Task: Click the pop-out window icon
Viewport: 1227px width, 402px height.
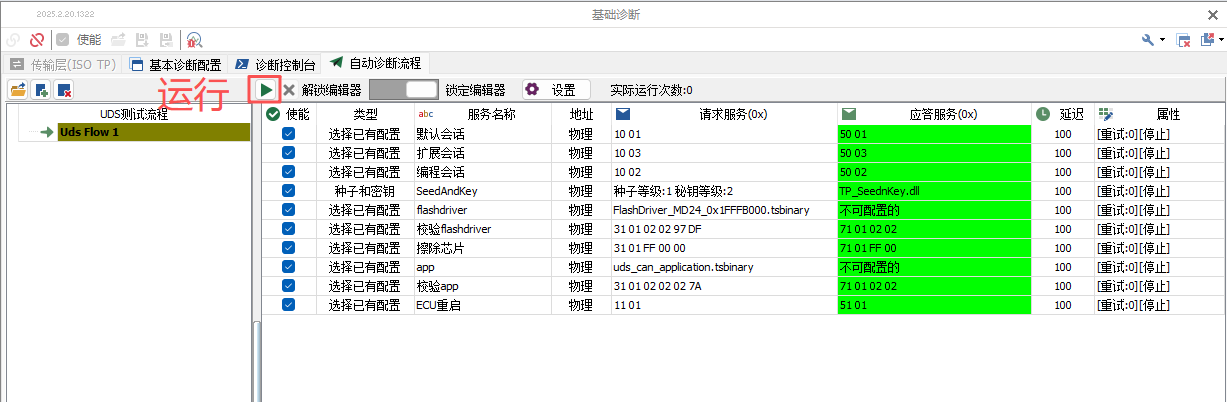Action: pos(1207,40)
